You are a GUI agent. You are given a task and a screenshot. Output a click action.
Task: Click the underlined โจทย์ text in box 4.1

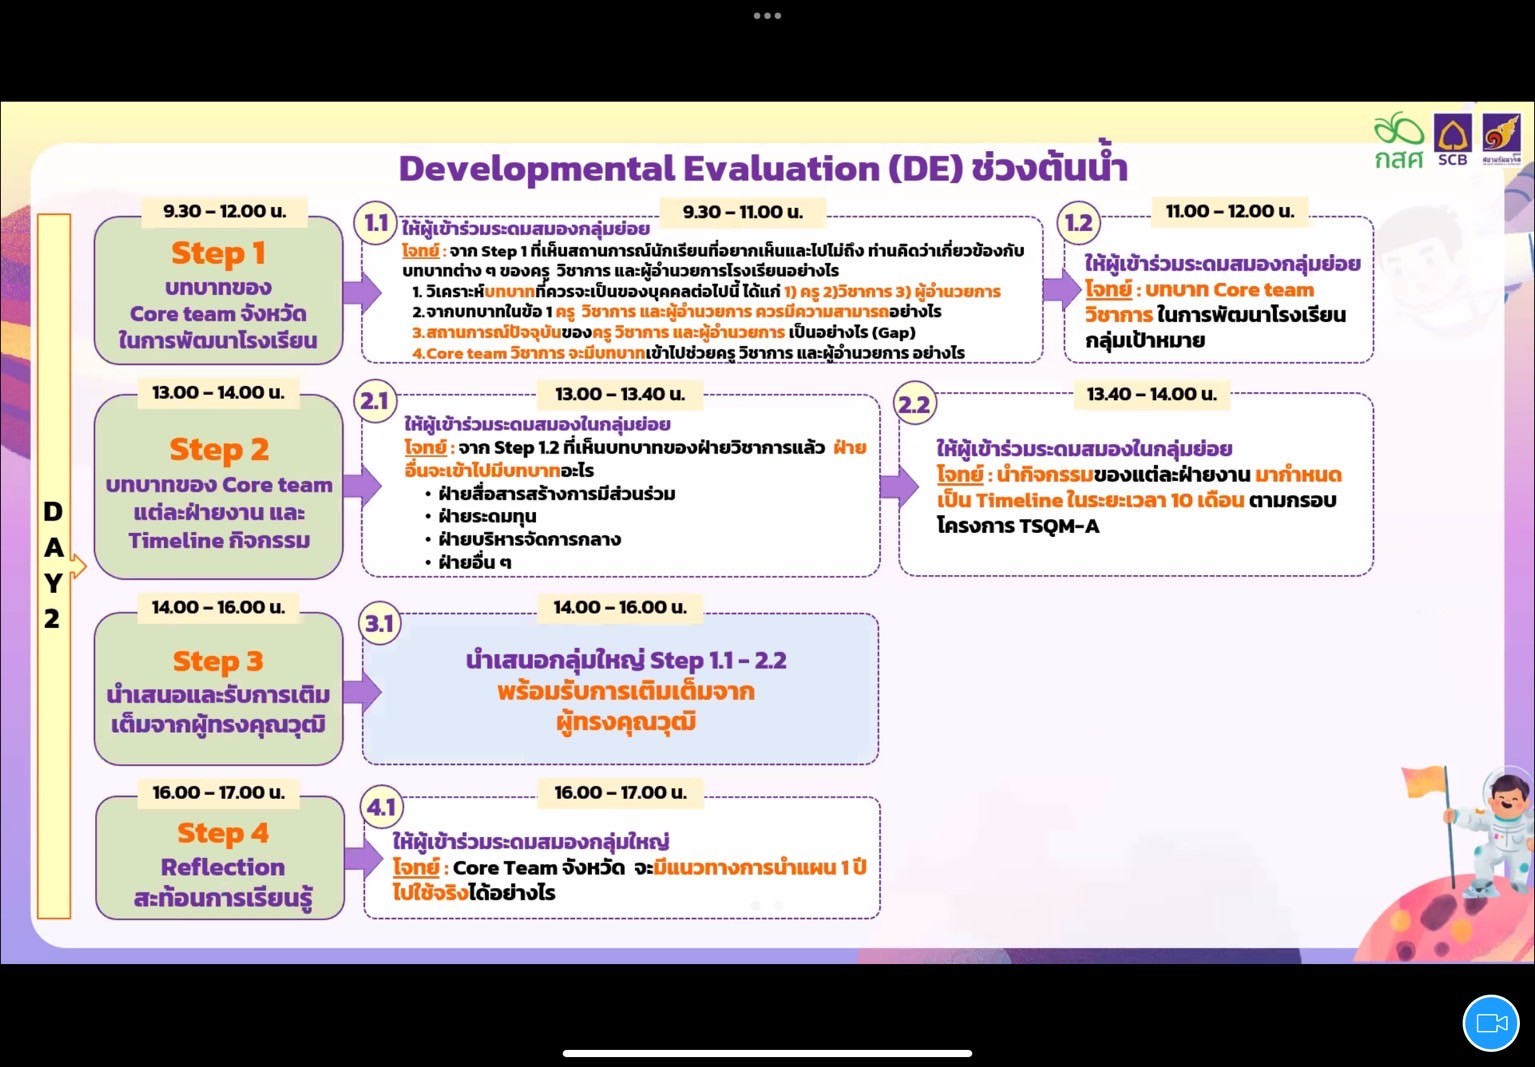416,867
